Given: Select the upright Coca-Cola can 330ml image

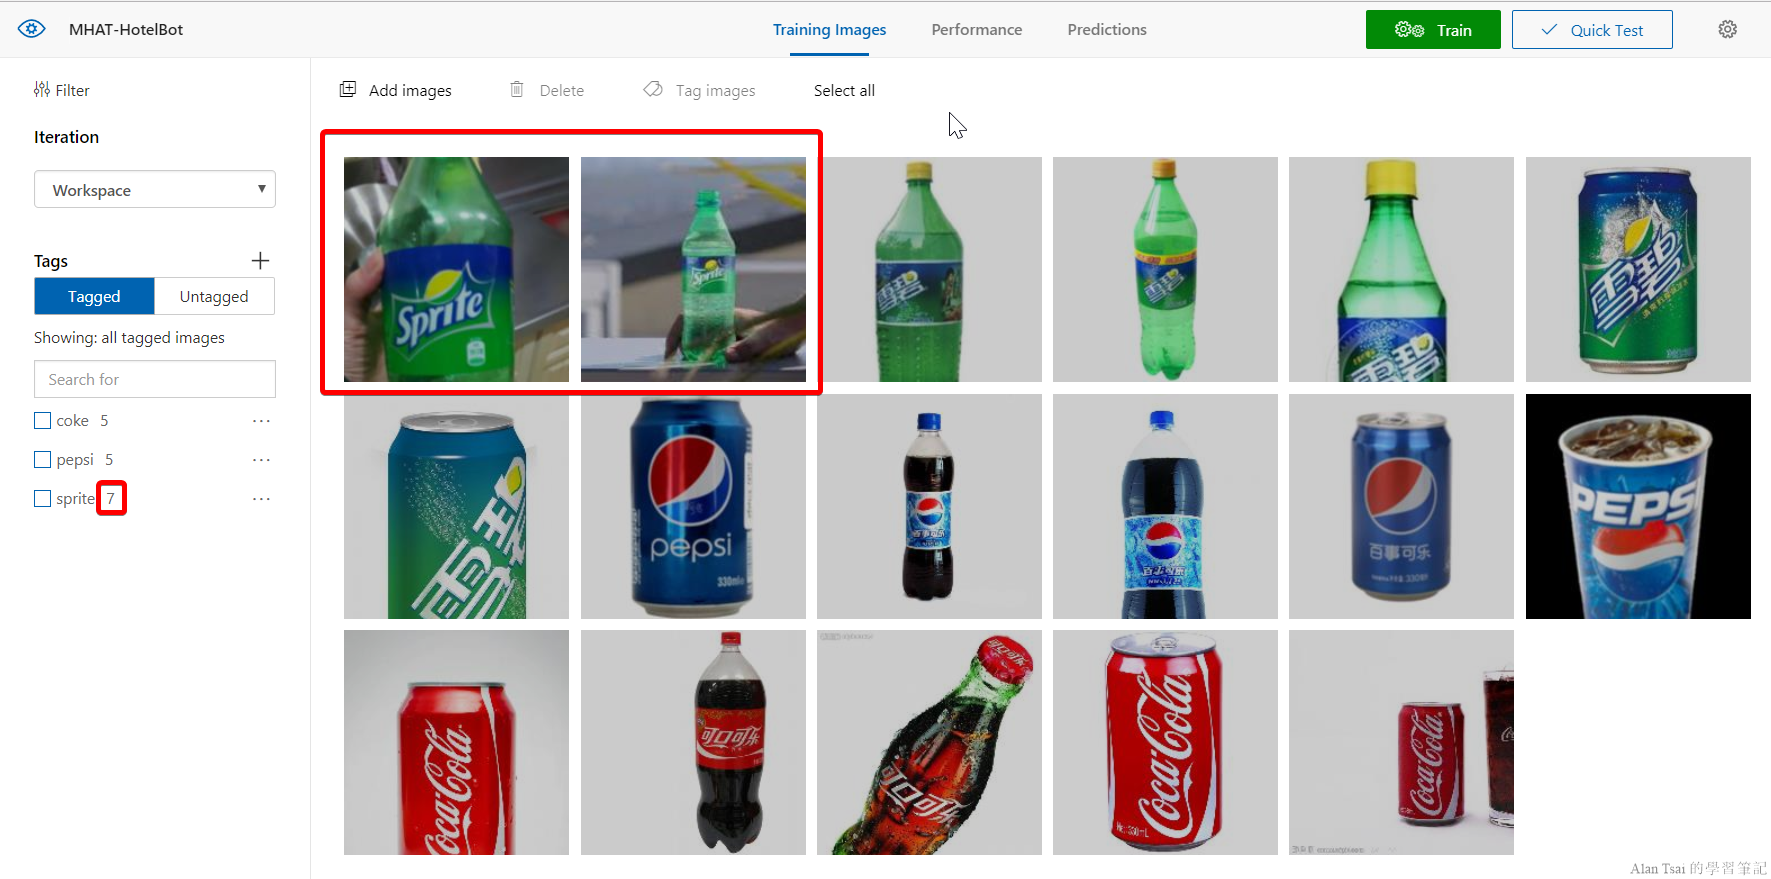Looking at the screenshot, I should pyautogui.click(x=1165, y=742).
